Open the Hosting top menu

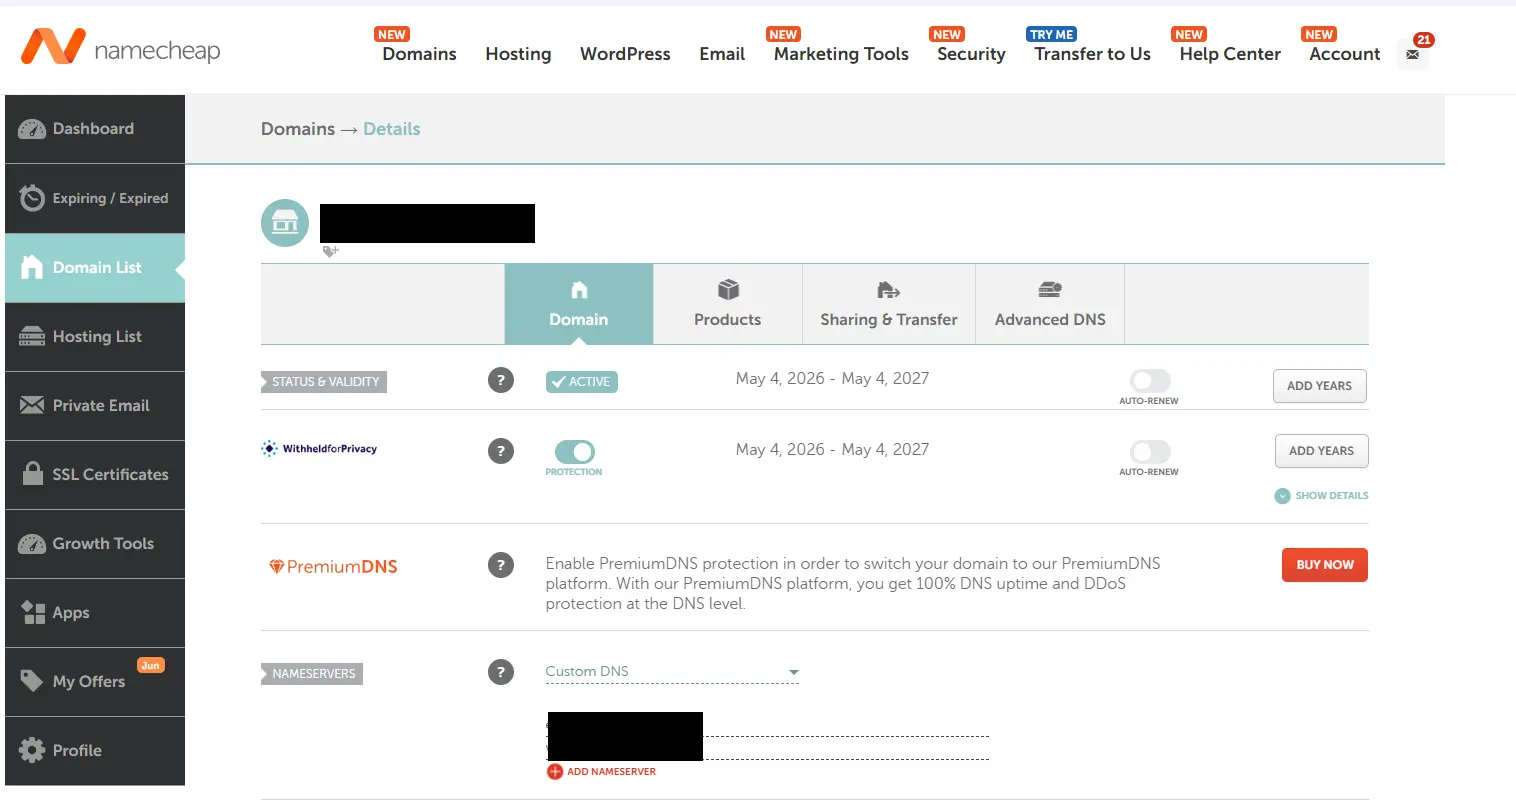coord(518,54)
